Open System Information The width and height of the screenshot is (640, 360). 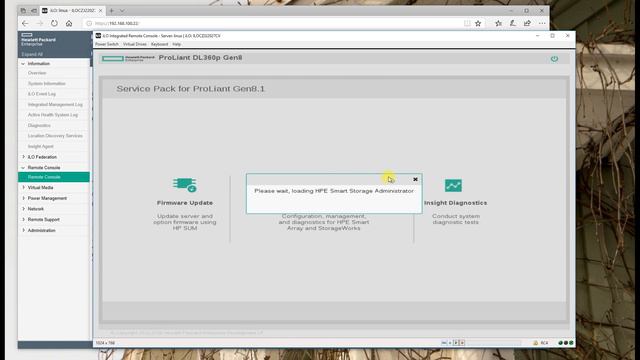tap(47, 83)
